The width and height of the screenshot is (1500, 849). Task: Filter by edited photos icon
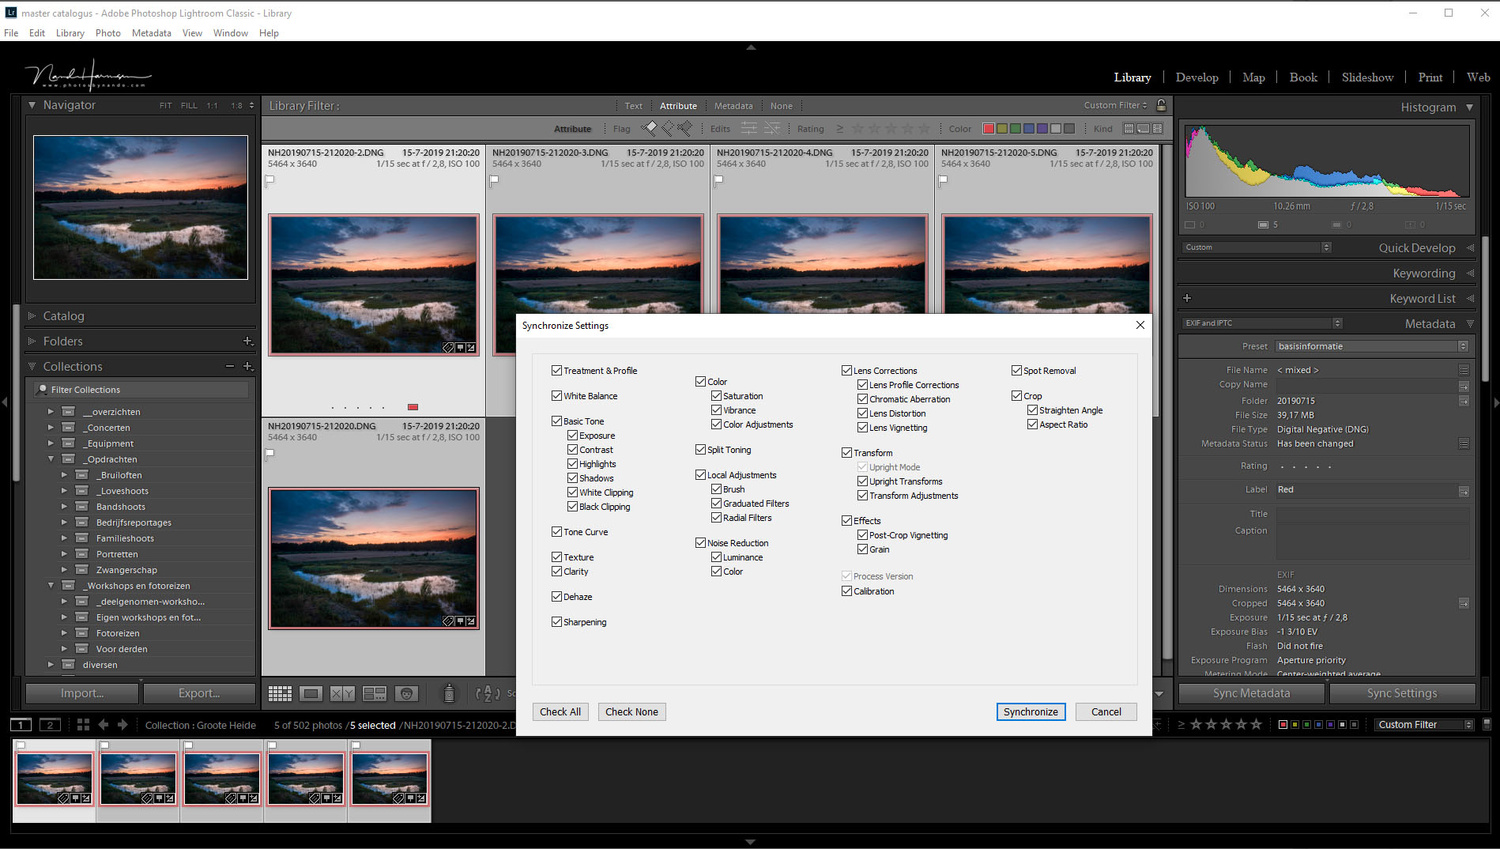(x=749, y=128)
